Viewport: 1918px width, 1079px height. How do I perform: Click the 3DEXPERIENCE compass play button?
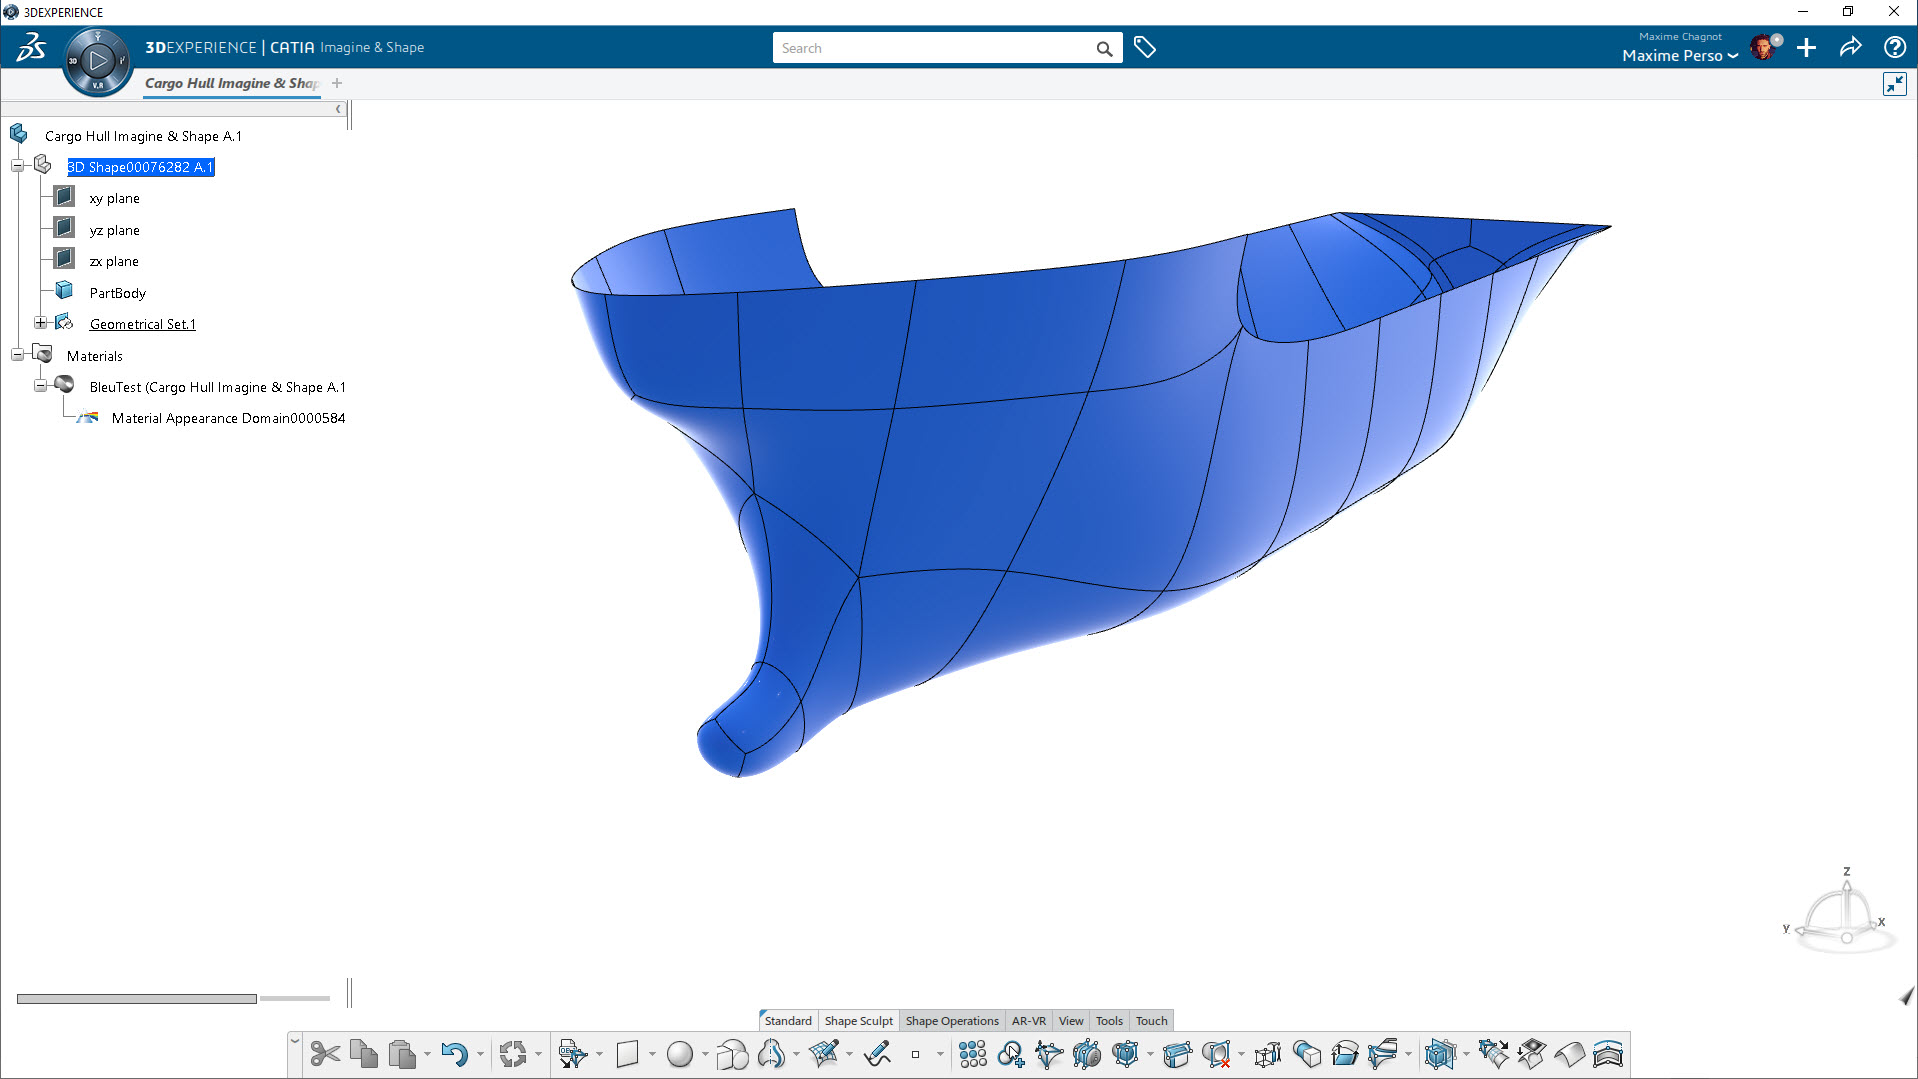(x=98, y=61)
